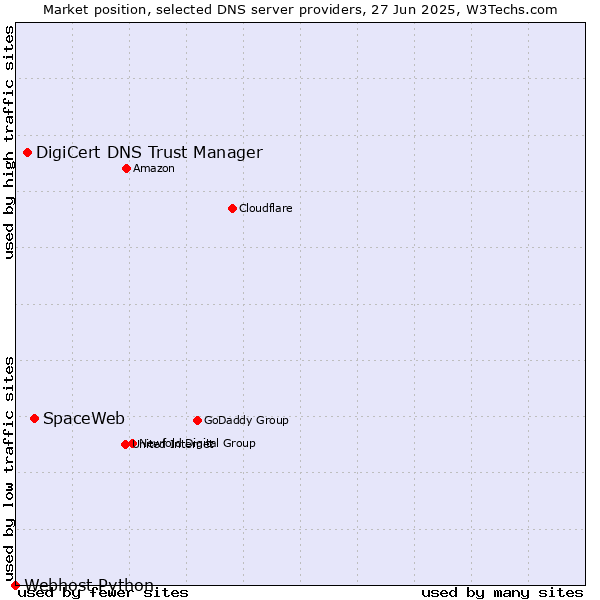Click the 'used by many sites' axis label
The image size is (600, 600).
502,593
